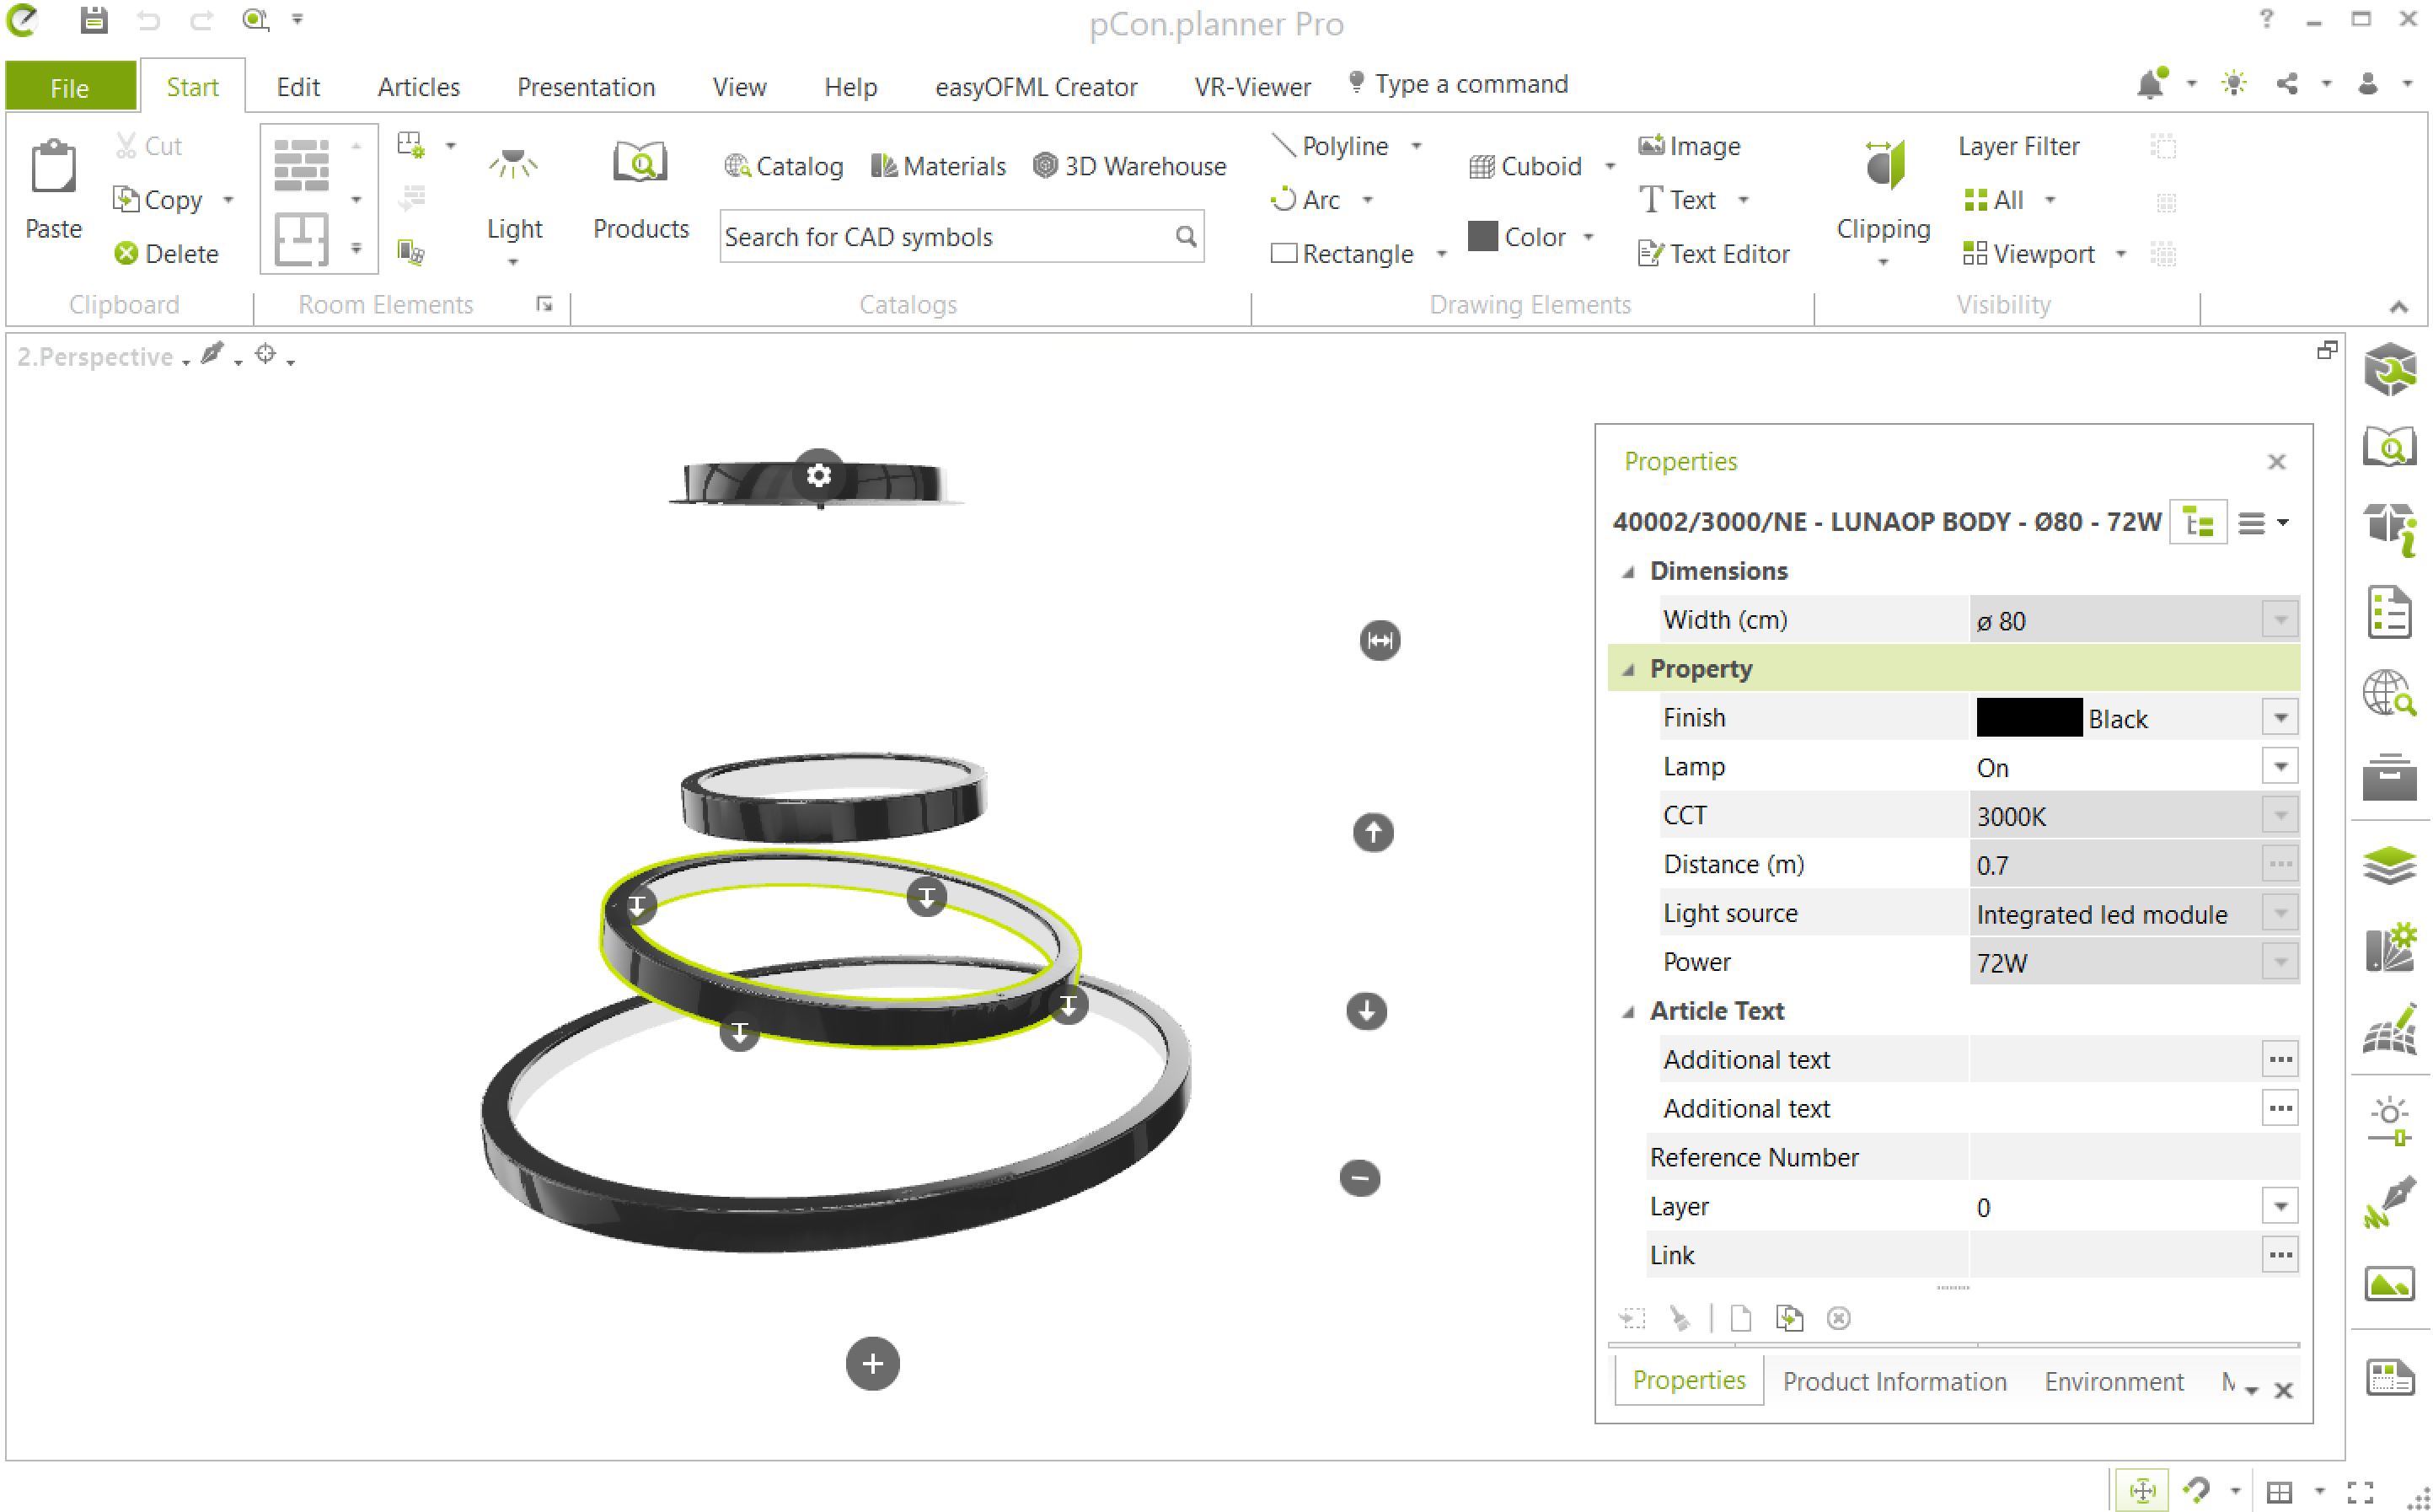The width and height of the screenshot is (2433, 1512).
Task: Click the Undo arrow icon
Action: click(149, 20)
